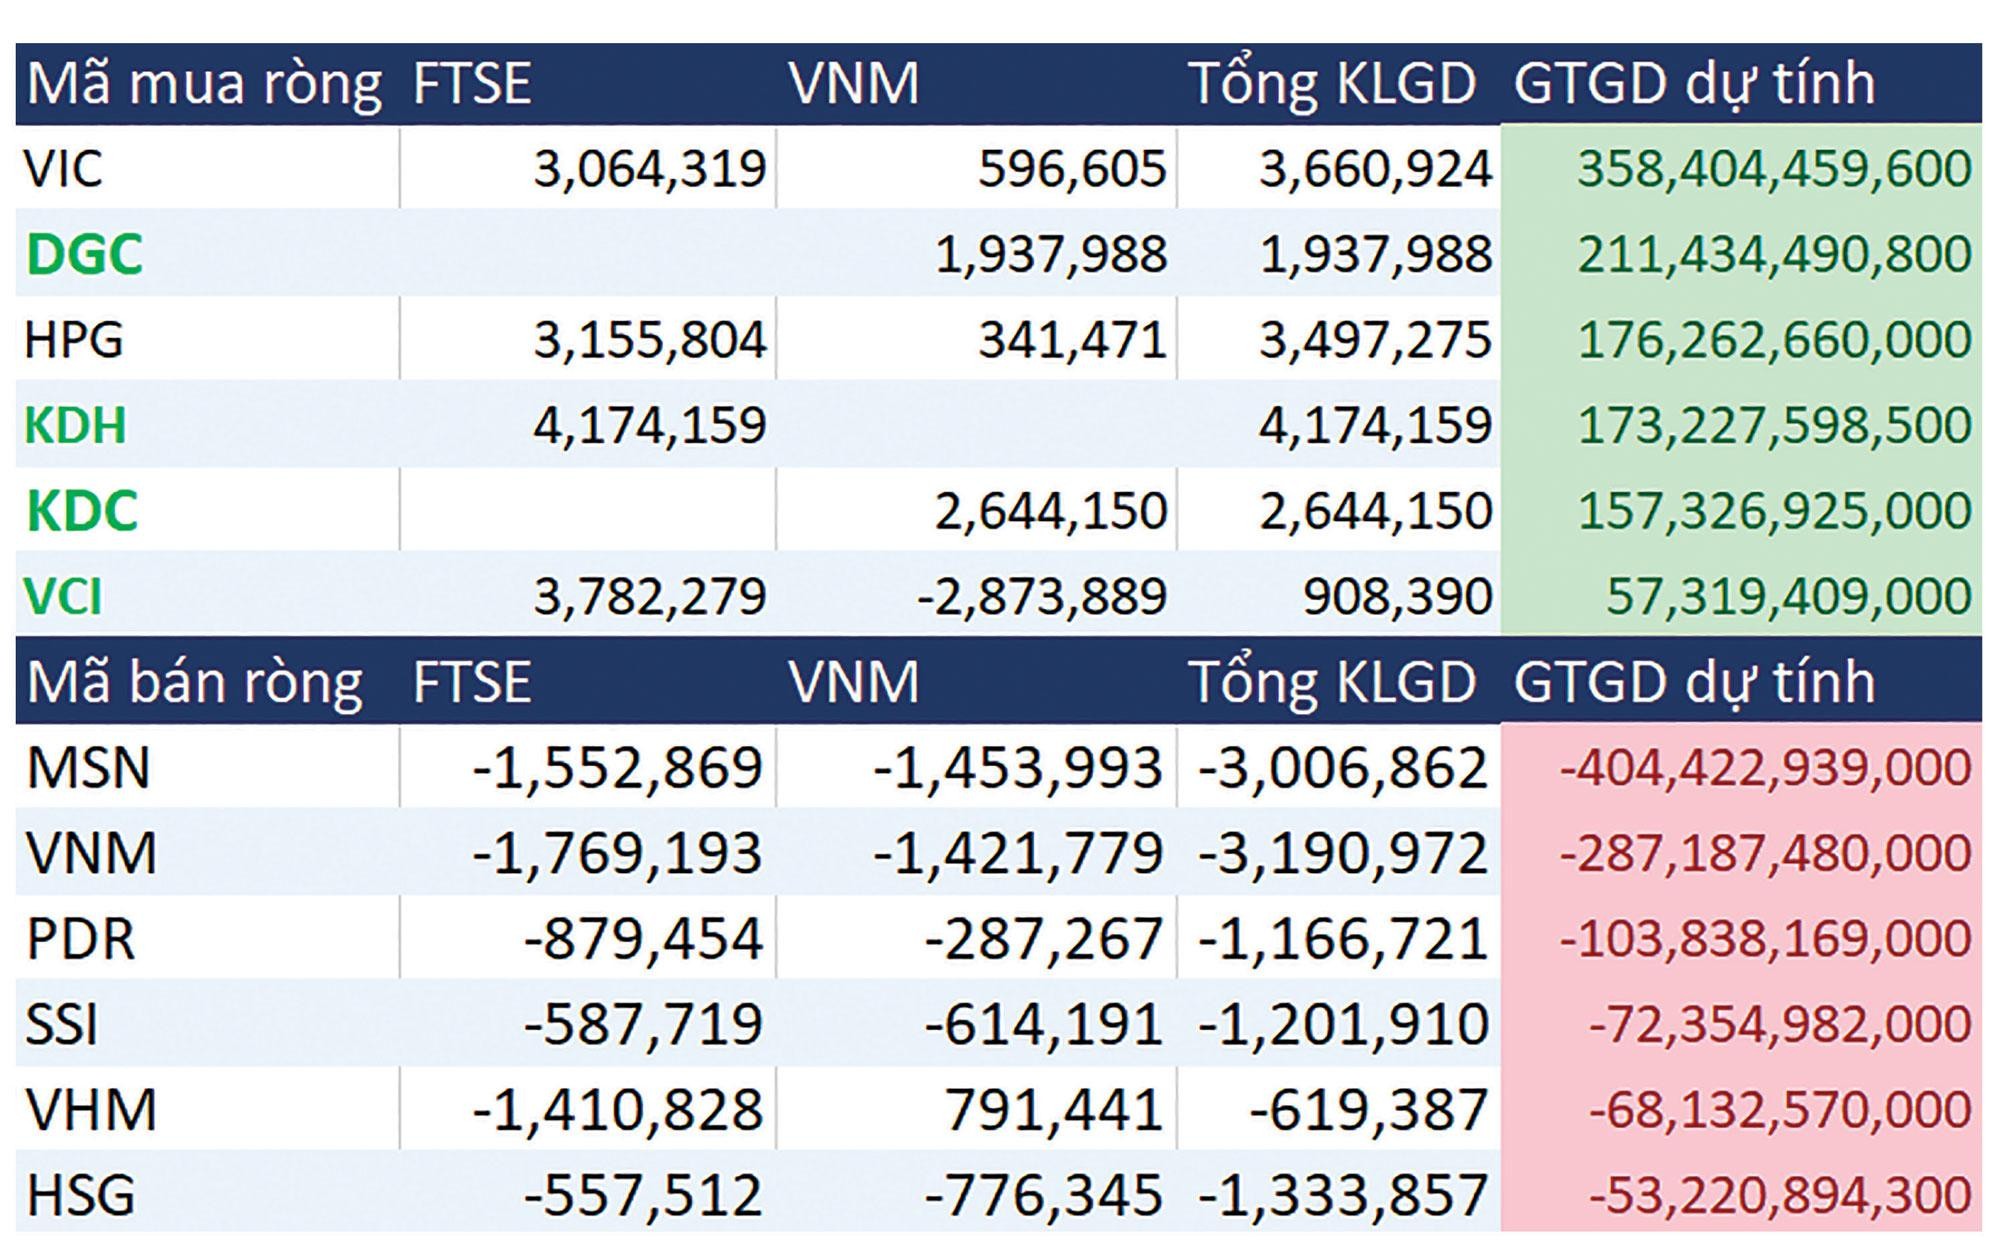2000x1260 pixels.
Task: Select MSN estimated value -404,422,939,000
Action: pos(1765,768)
